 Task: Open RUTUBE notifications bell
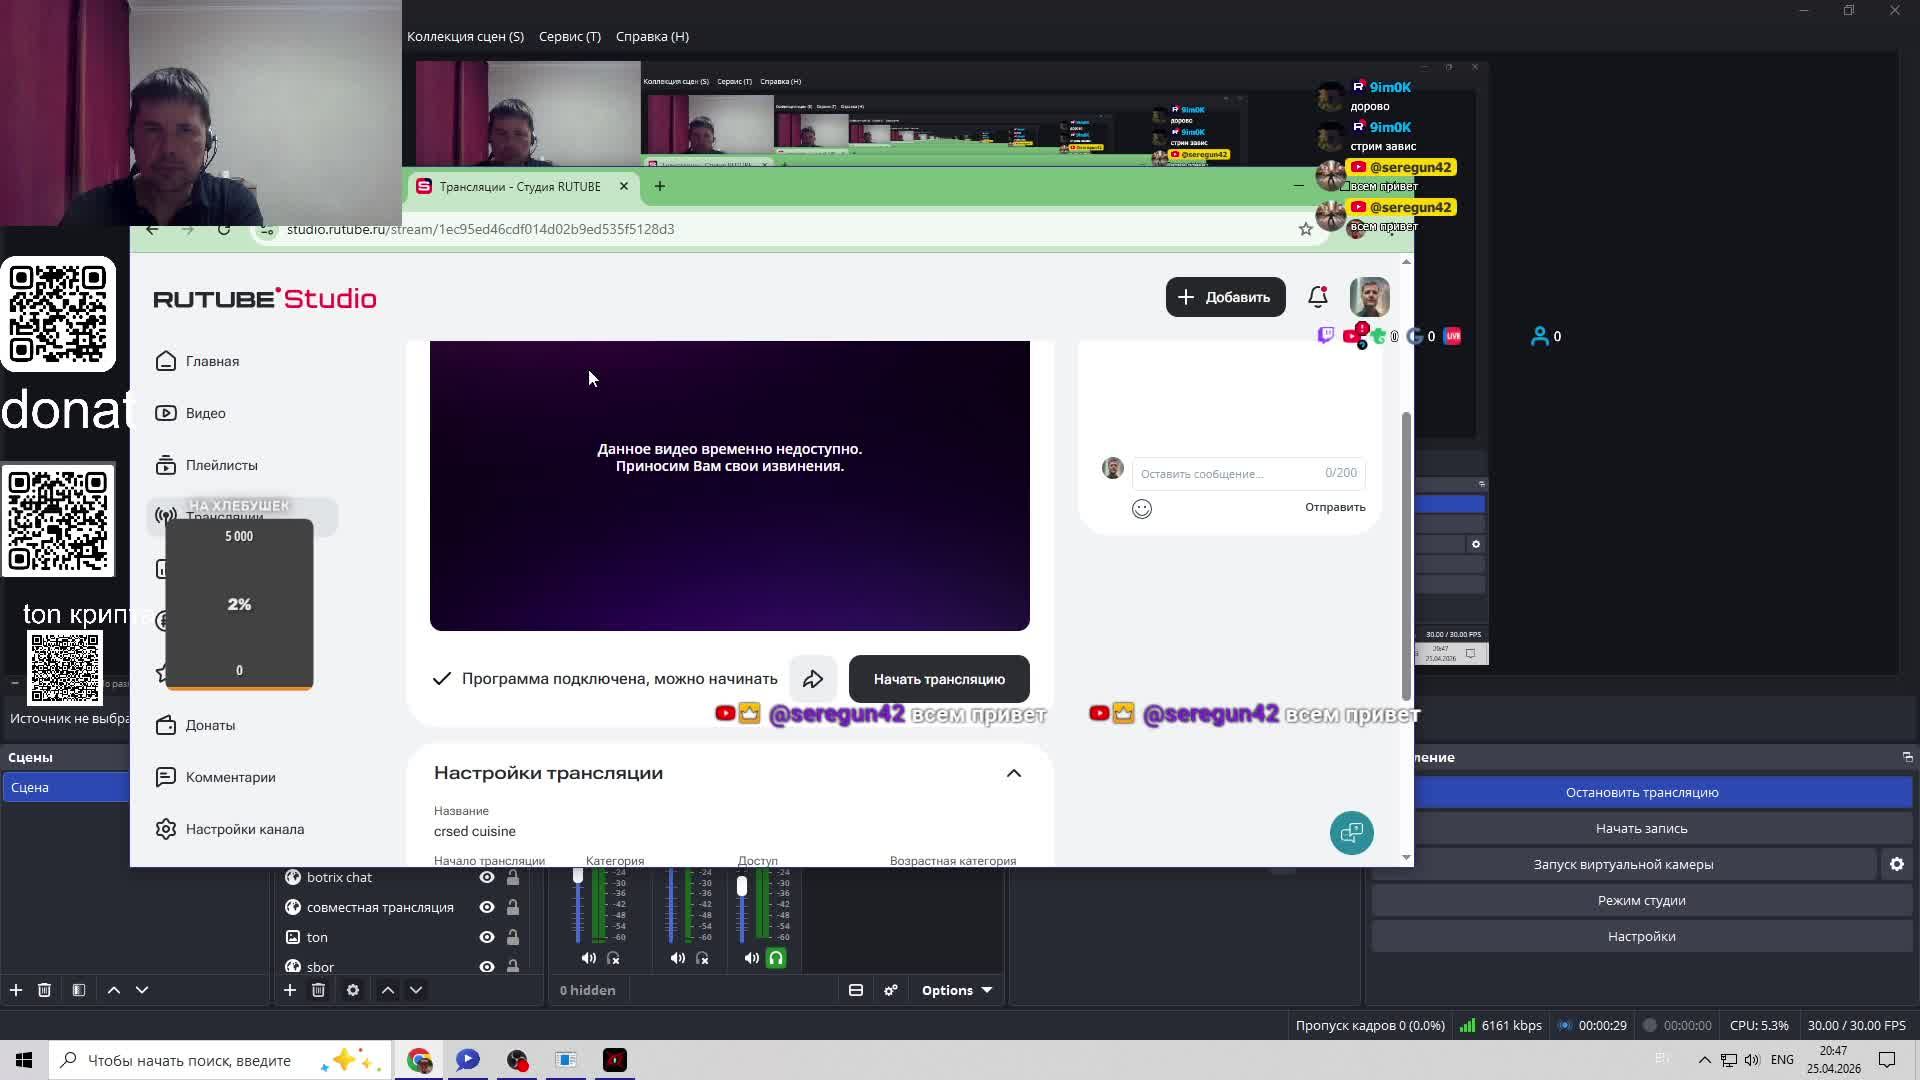pyautogui.click(x=1317, y=297)
